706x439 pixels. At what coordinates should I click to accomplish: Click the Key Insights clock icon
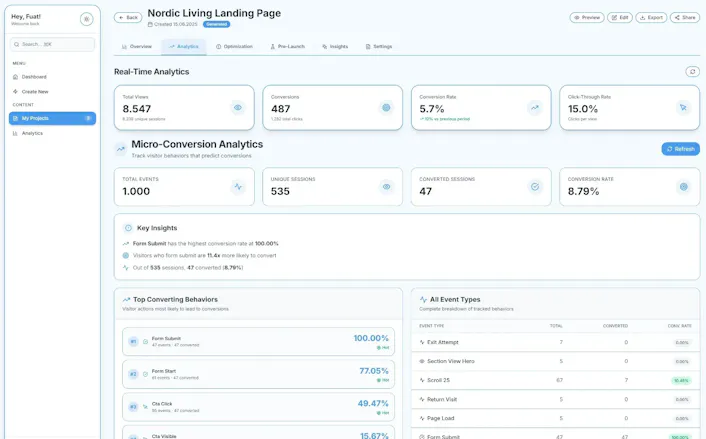click(128, 228)
